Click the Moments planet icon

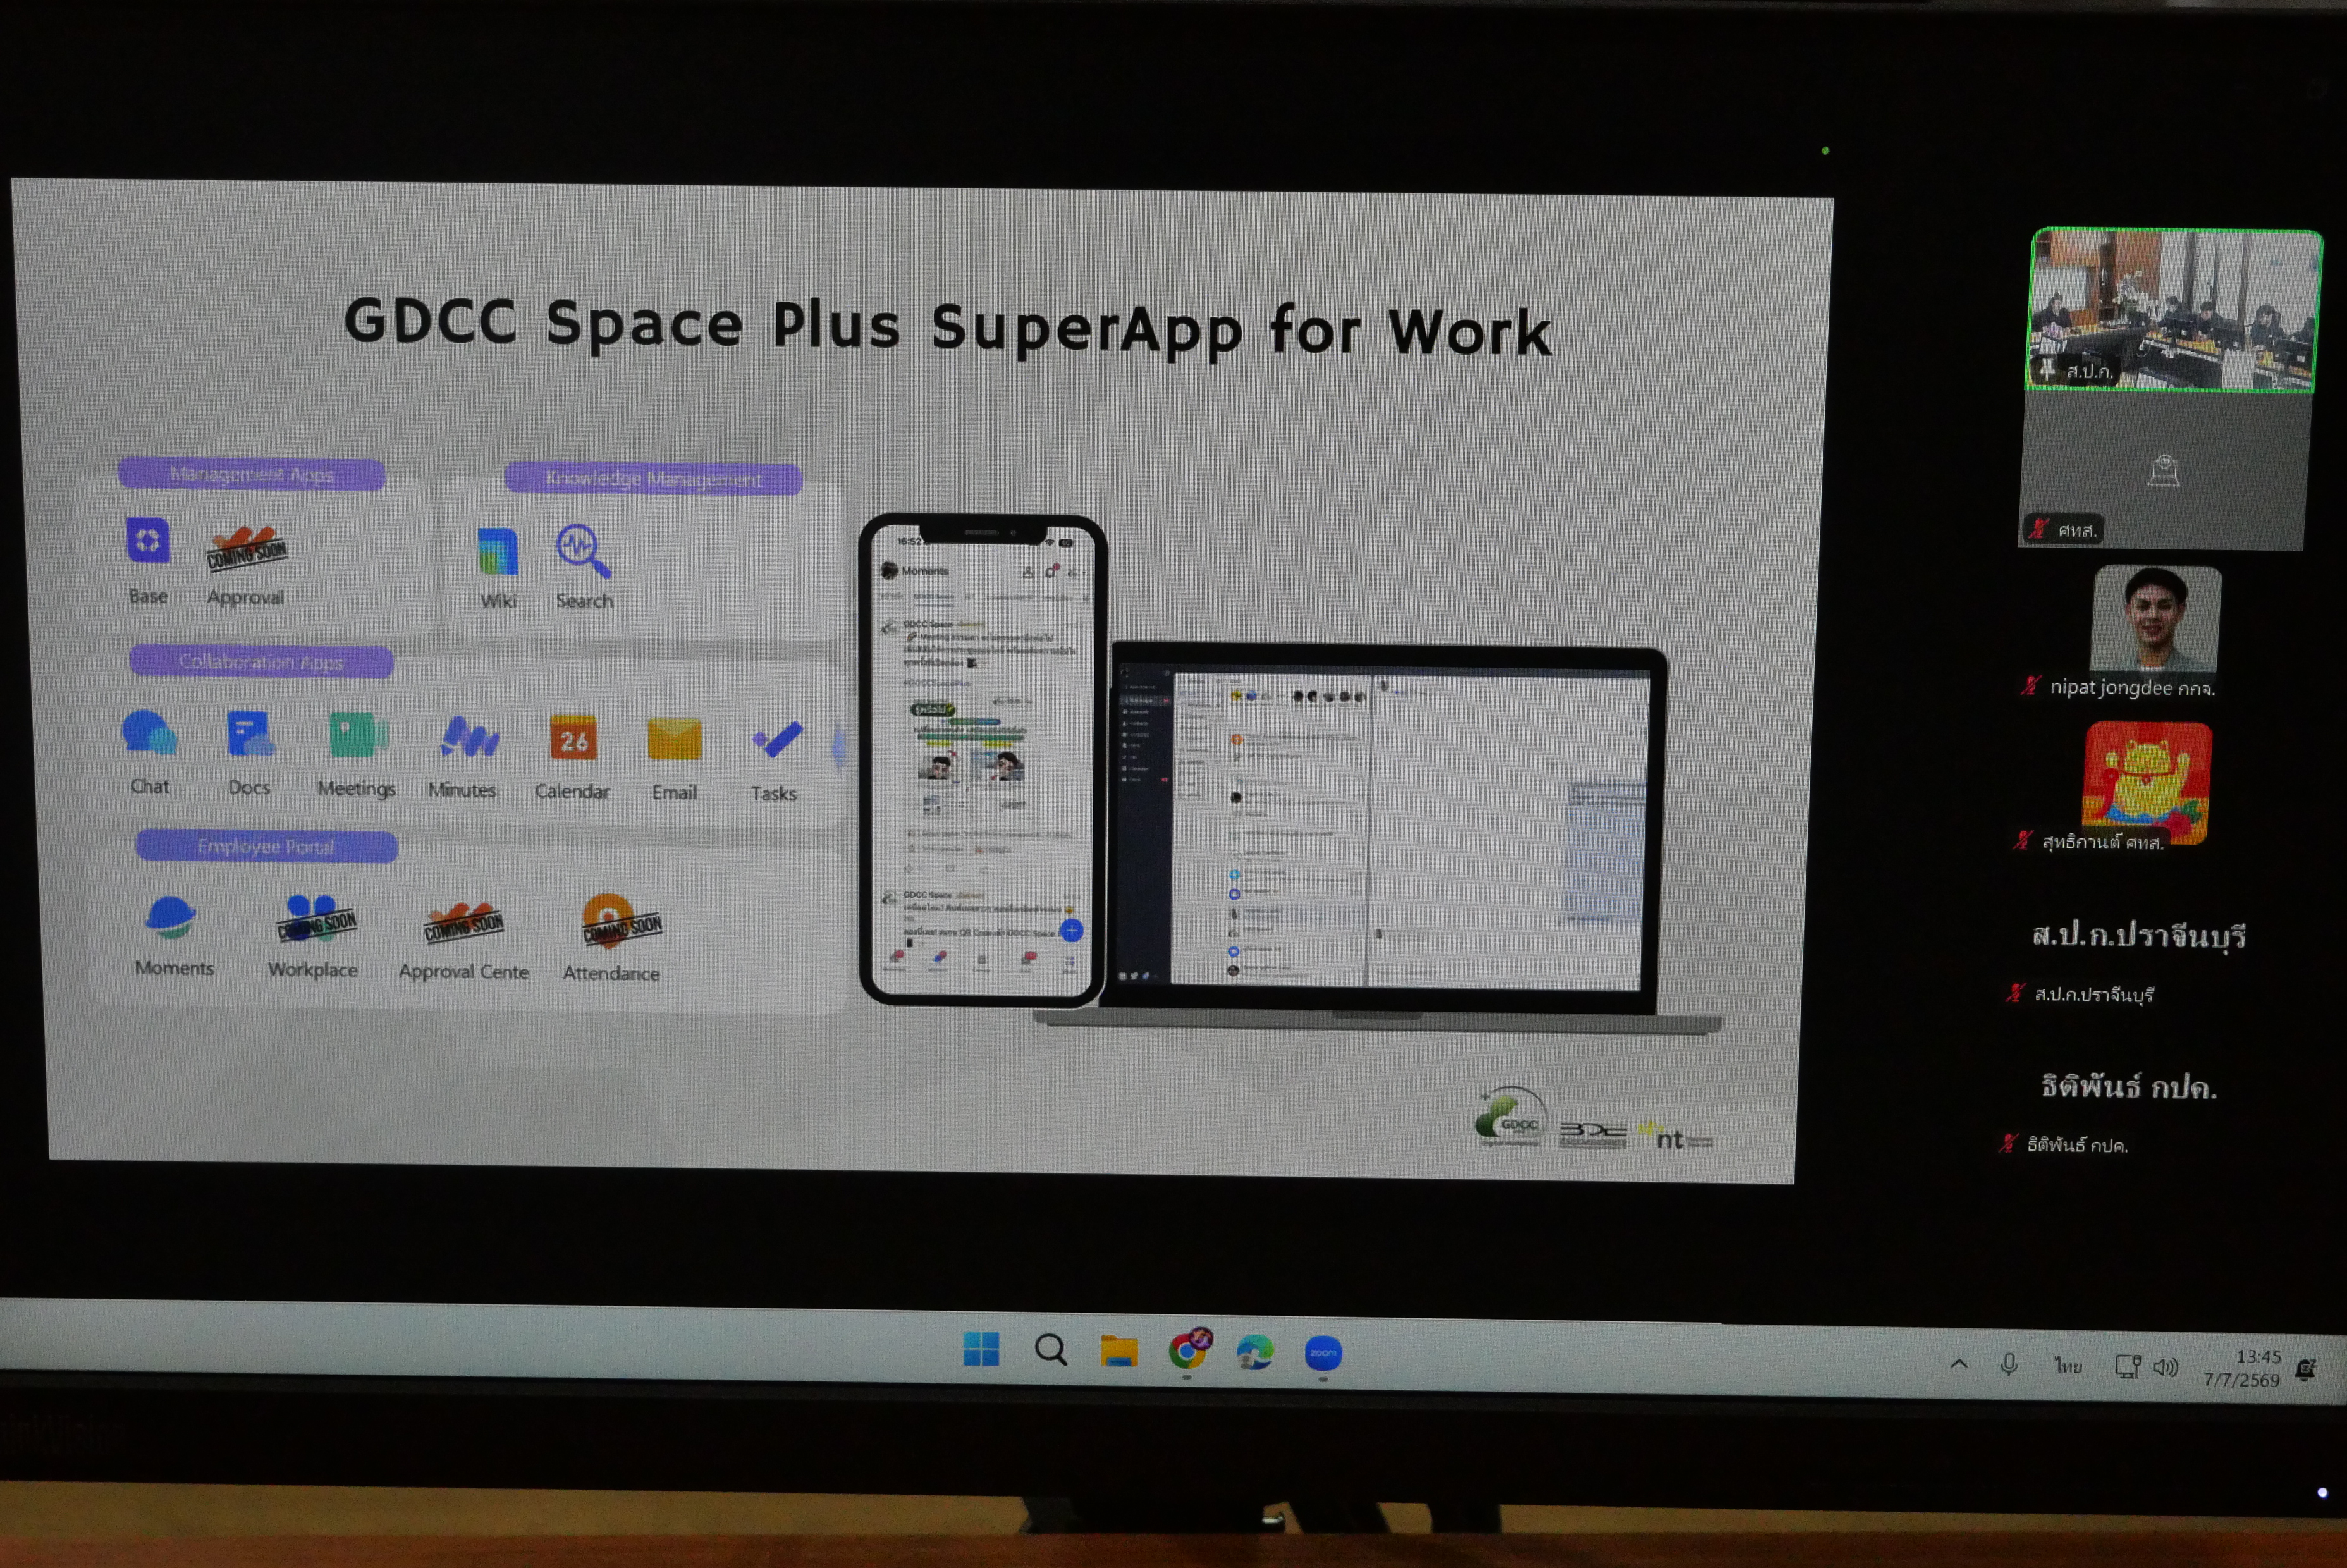(170, 917)
